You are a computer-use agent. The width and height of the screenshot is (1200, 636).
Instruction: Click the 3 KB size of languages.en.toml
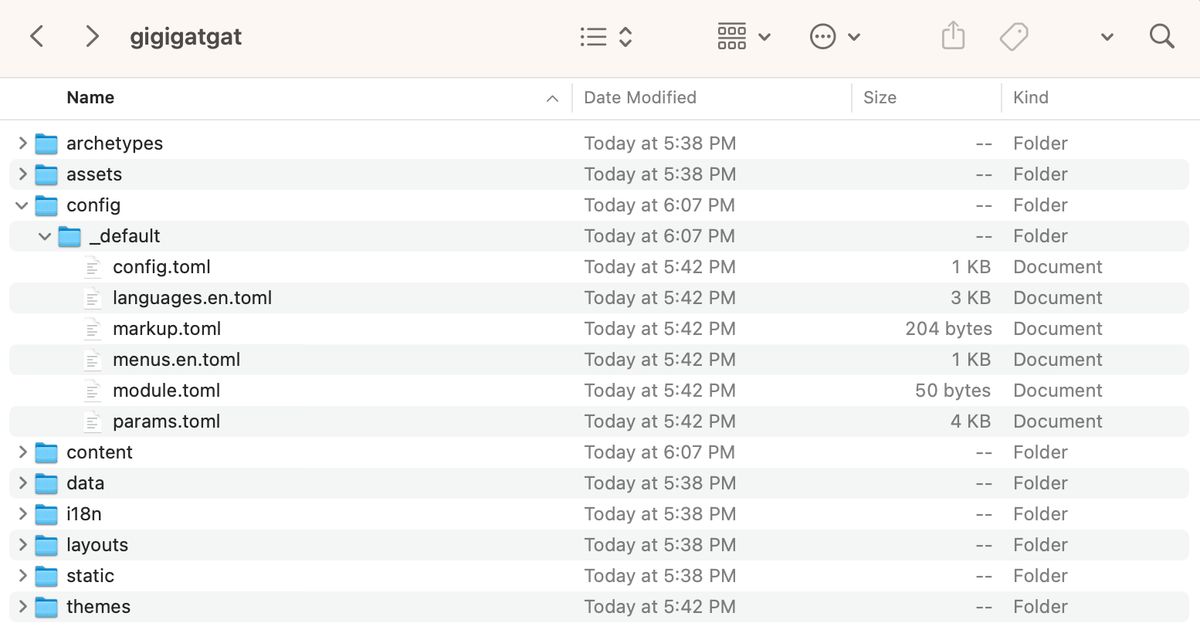tap(971, 298)
